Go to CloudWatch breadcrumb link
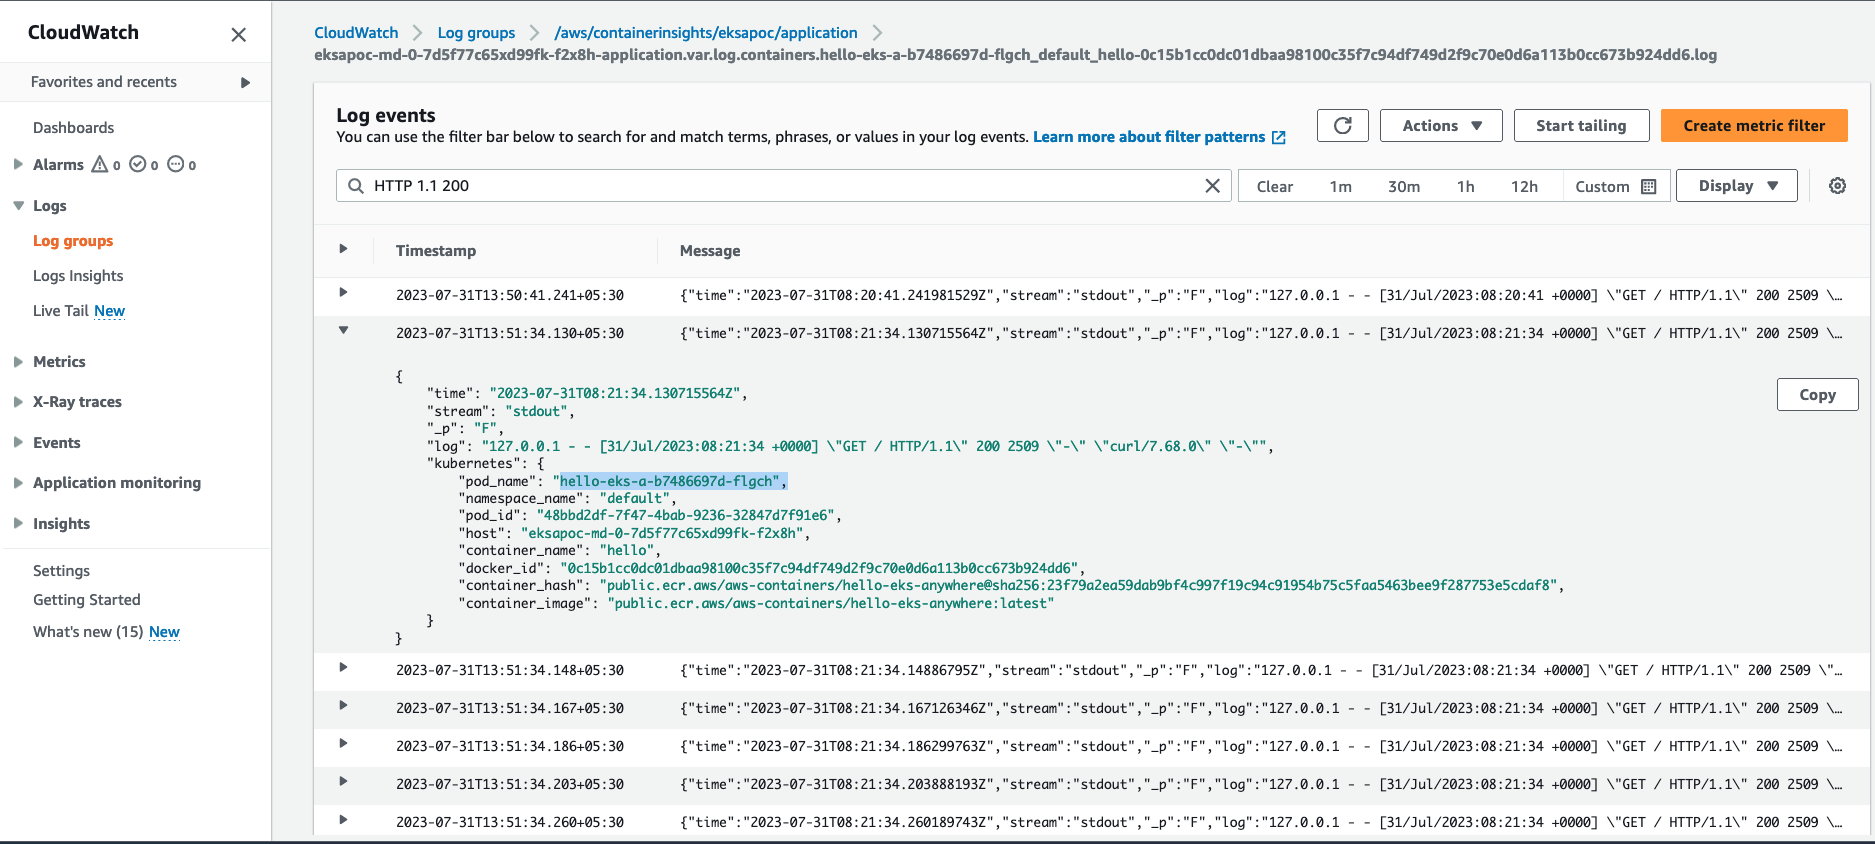 tap(356, 33)
